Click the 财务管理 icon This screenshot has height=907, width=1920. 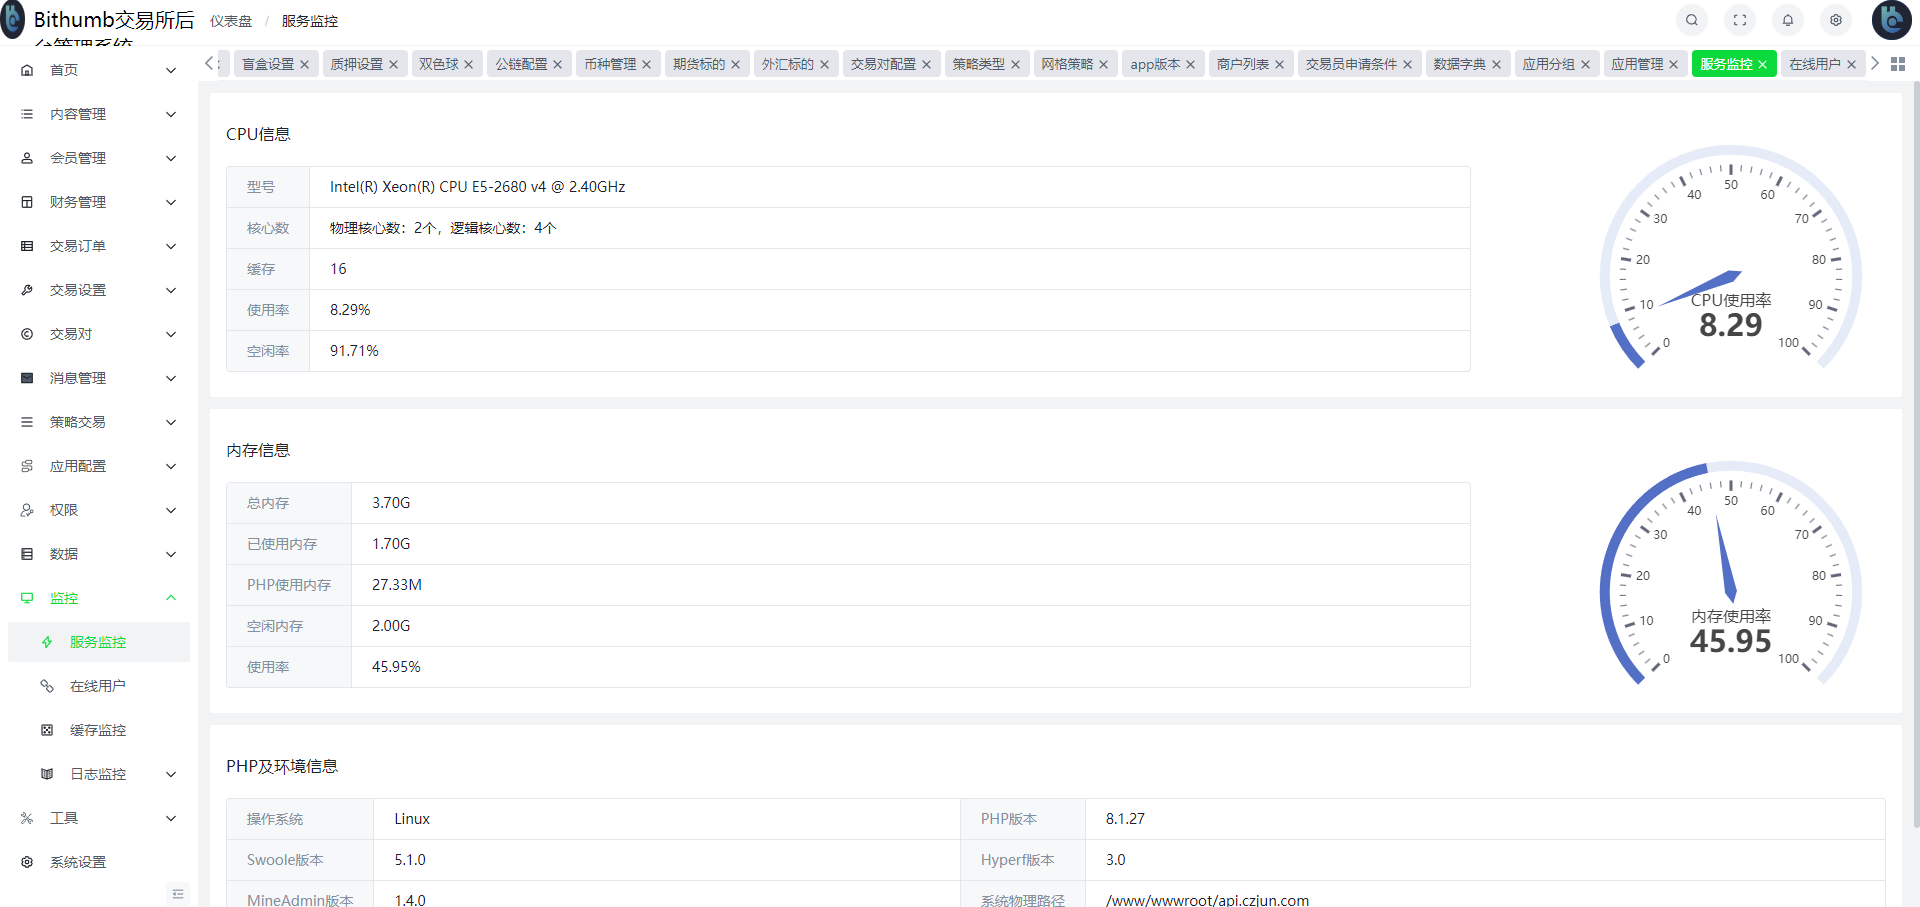pyautogui.click(x=27, y=202)
